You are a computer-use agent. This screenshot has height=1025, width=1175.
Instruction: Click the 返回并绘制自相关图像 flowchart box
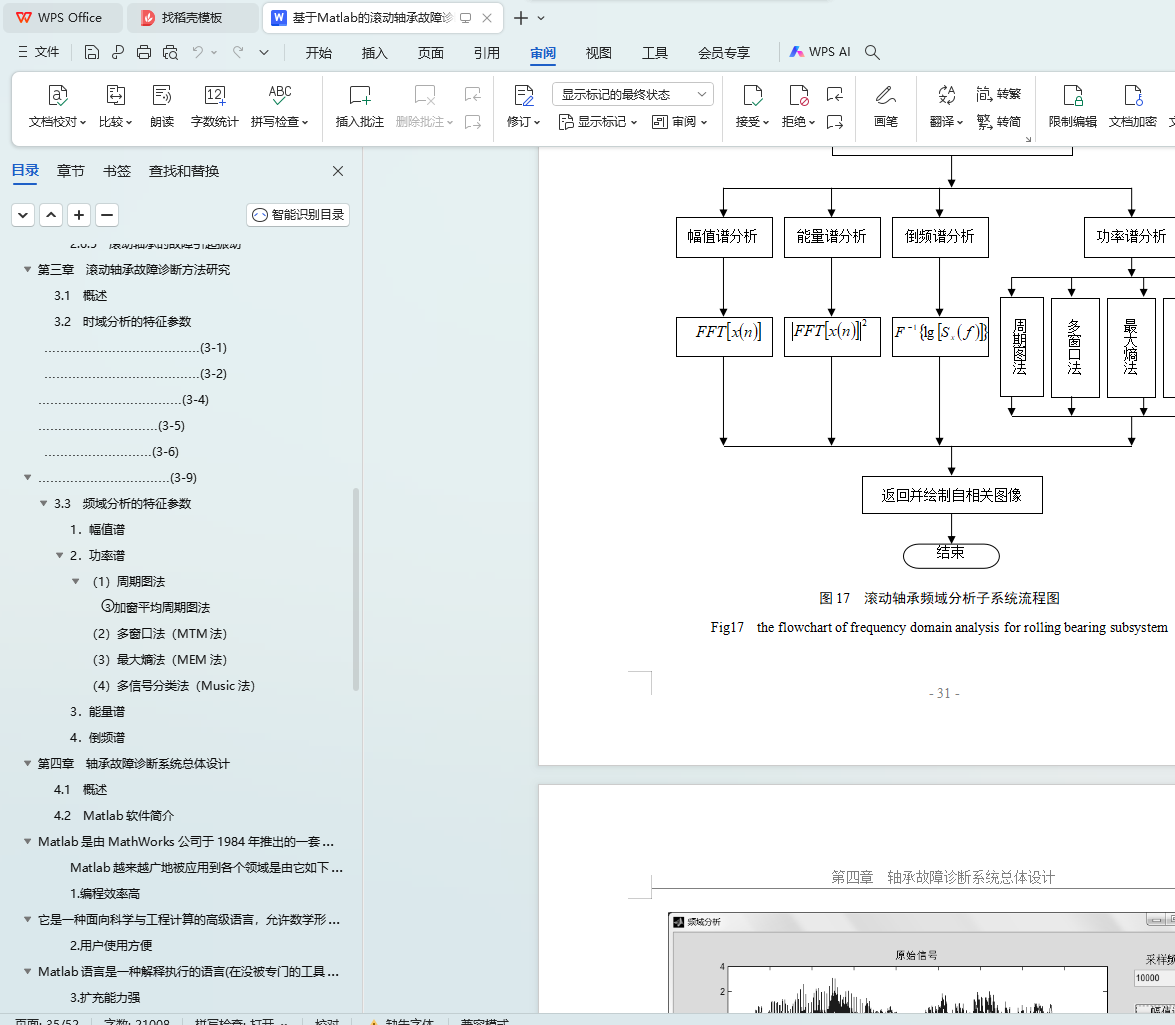[952, 495]
